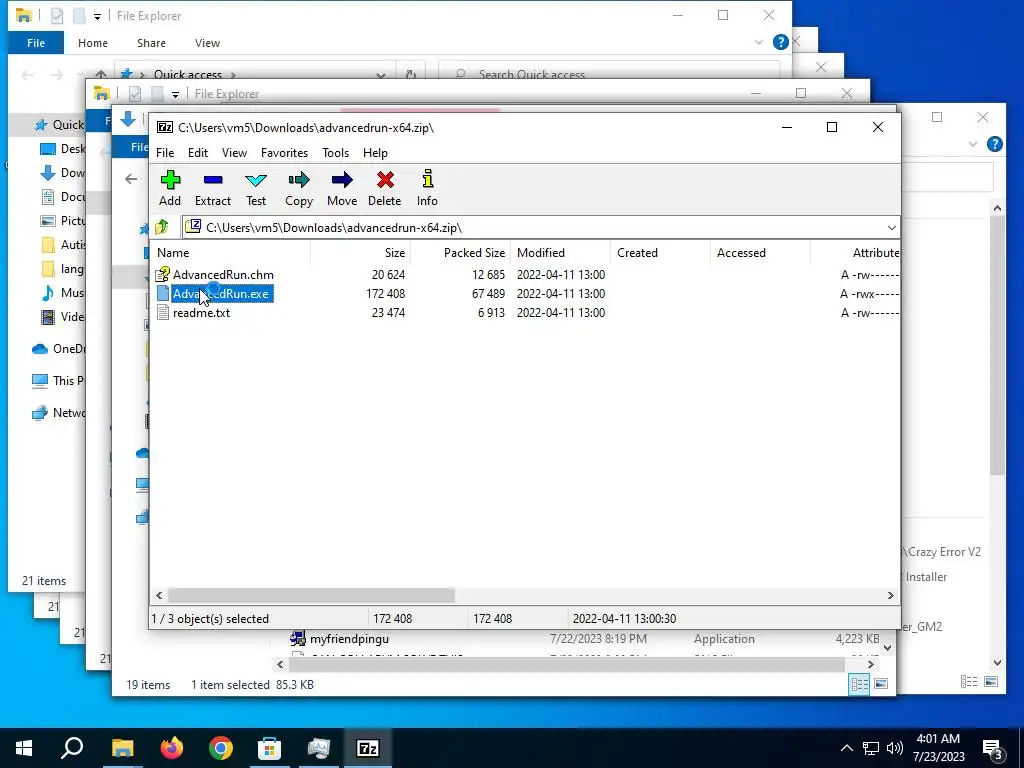Launch Firefox from taskbar

click(x=172, y=748)
